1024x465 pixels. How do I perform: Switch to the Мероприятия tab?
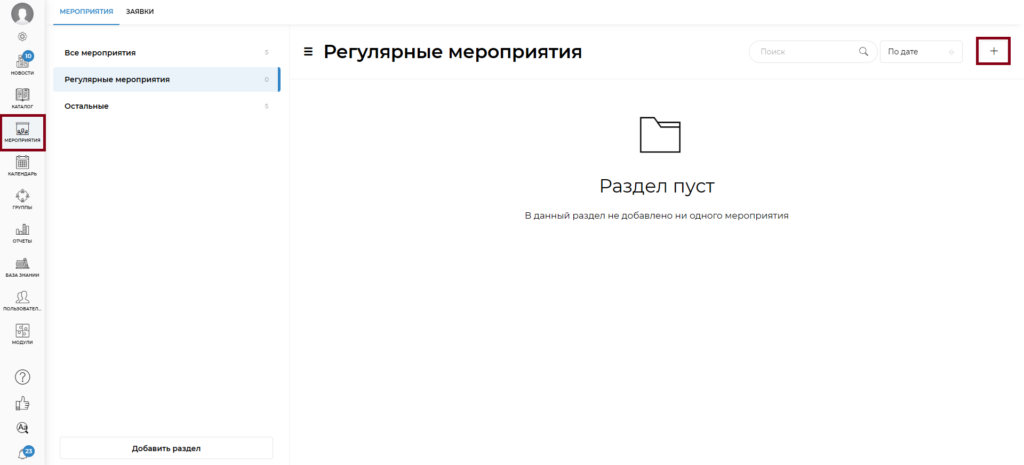86,12
